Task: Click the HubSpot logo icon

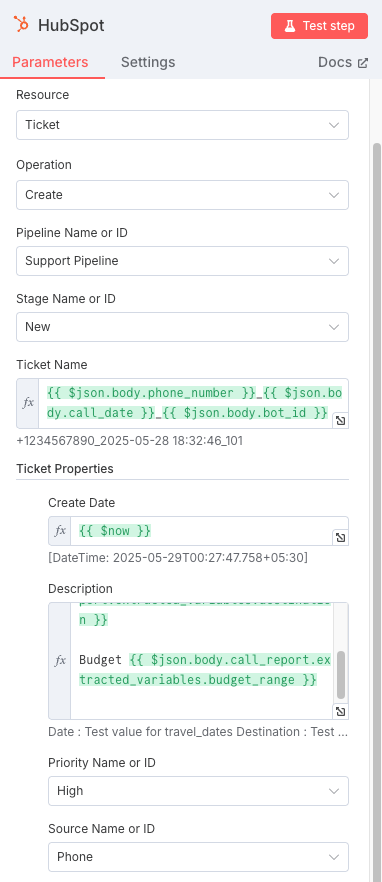Action: coord(21,25)
